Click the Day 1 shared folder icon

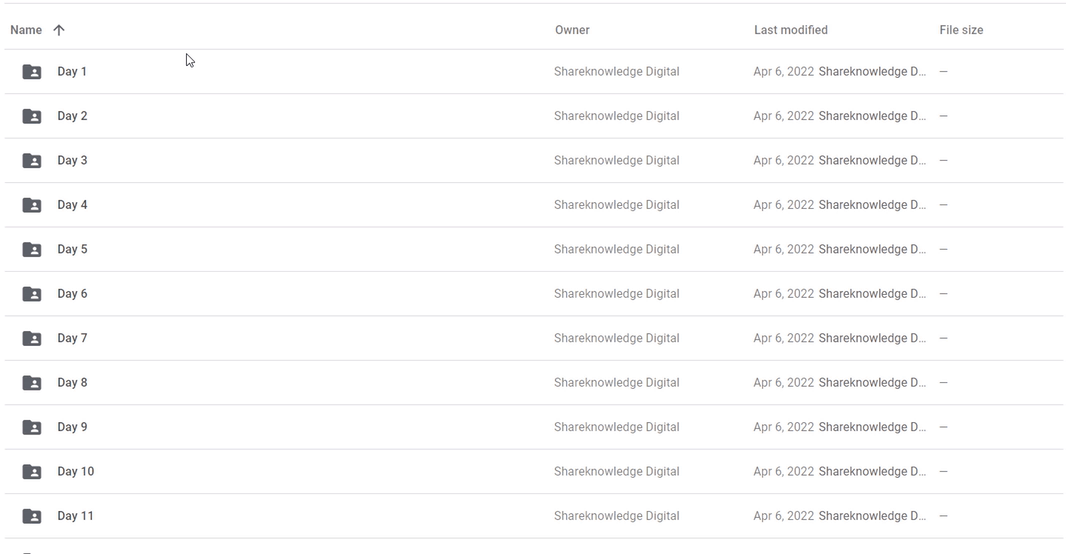coord(32,71)
